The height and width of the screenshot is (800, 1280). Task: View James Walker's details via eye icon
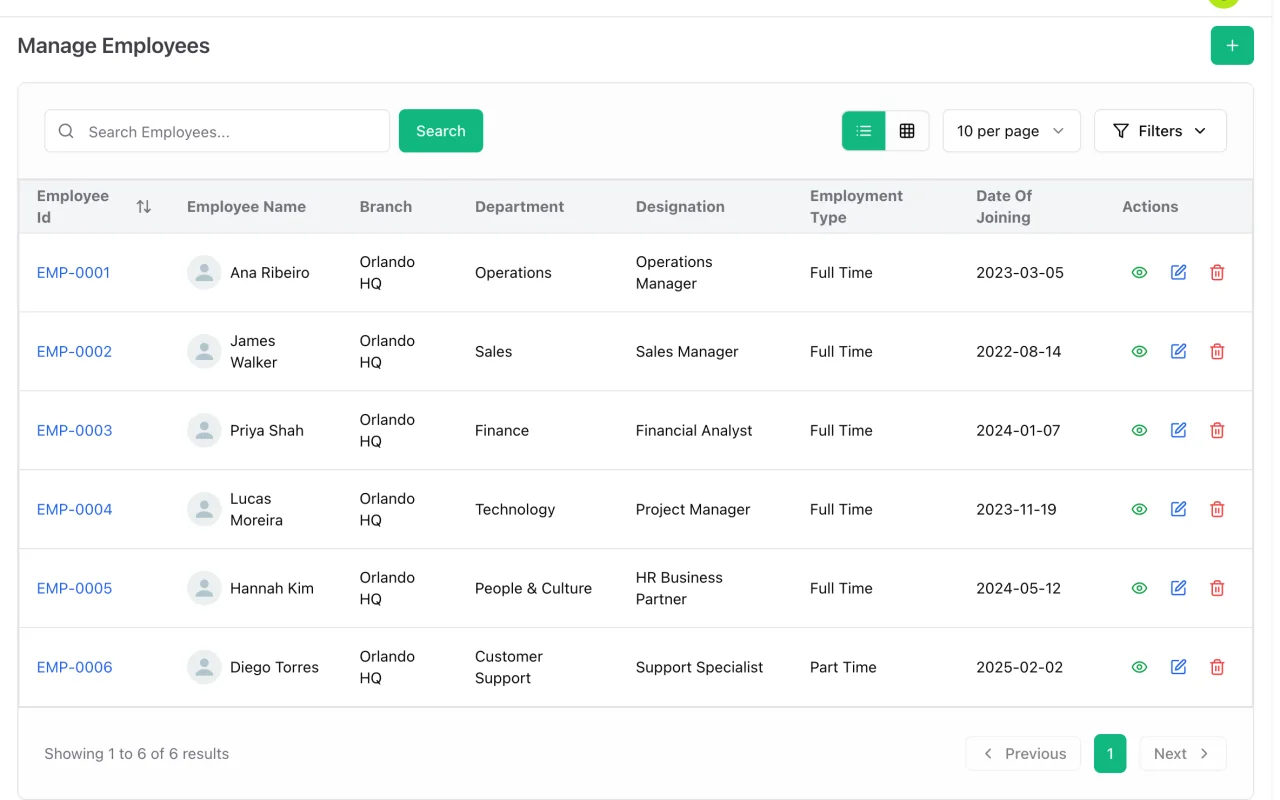tap(1139, 351)
